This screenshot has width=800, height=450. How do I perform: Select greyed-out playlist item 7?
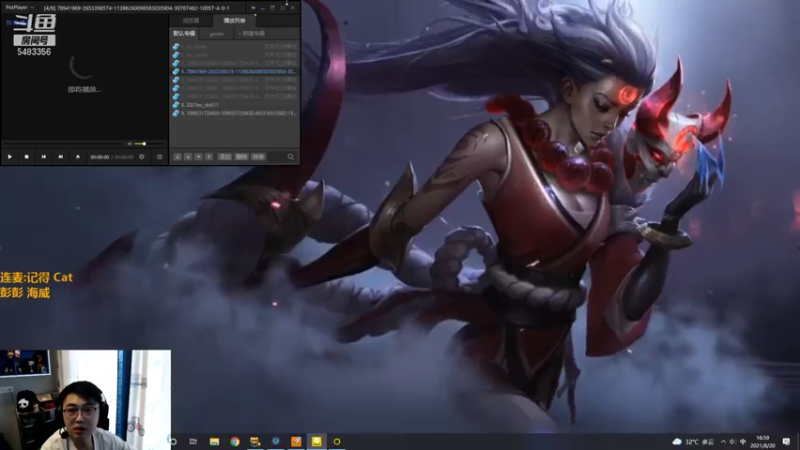click(x=235, y=96)
